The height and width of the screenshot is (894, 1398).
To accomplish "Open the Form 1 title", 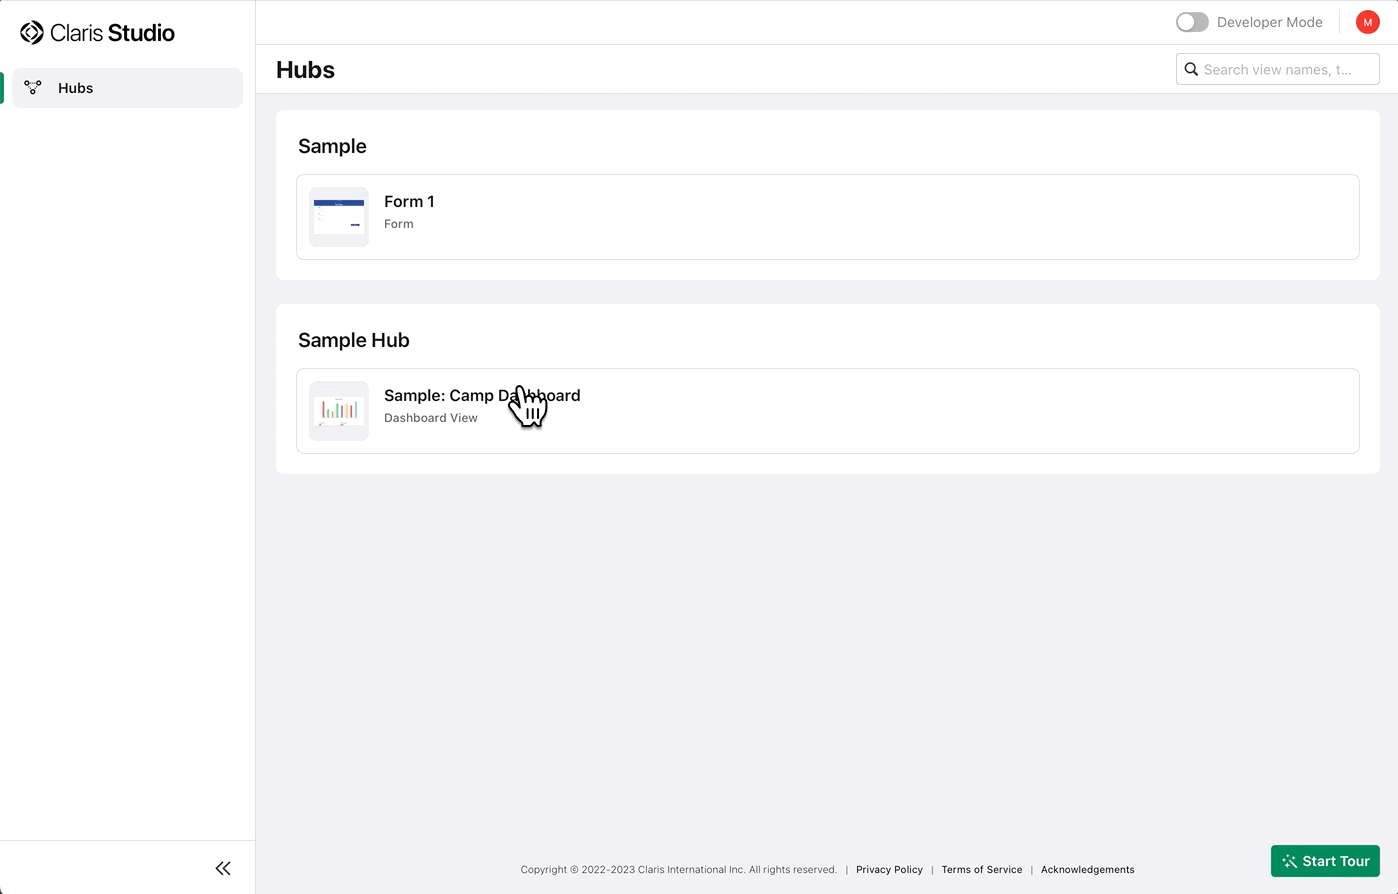I will (409, 202).
